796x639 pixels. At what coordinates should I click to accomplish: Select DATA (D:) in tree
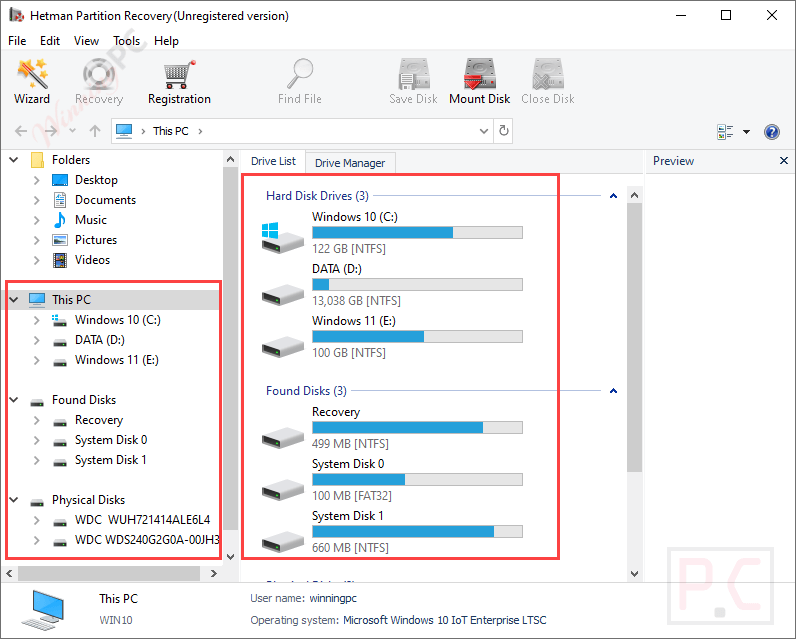[100, 340]
